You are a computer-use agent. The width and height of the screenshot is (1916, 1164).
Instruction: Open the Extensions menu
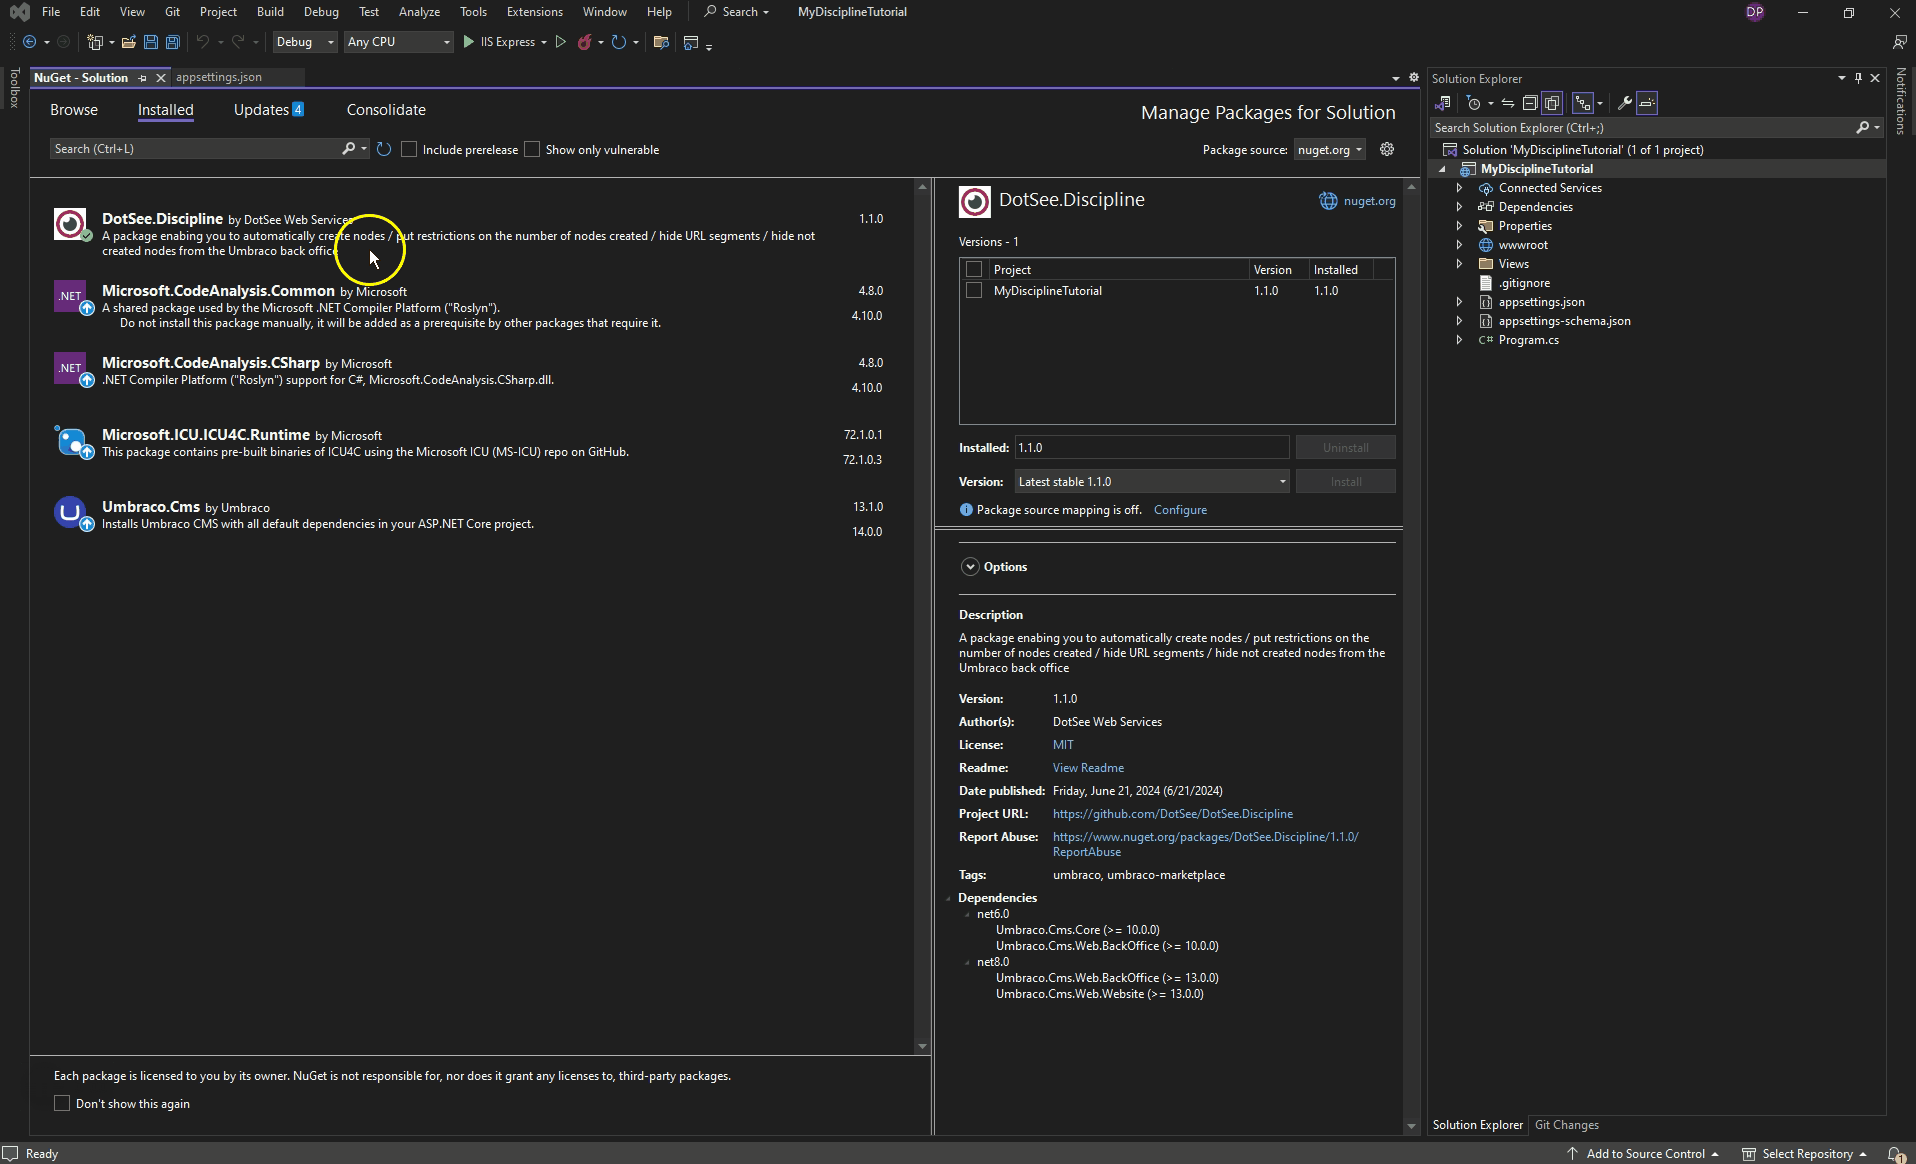point(534,12)
